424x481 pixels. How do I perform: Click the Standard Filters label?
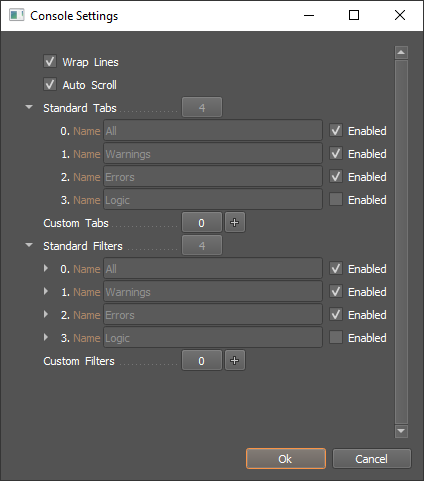tap(83, 246)
